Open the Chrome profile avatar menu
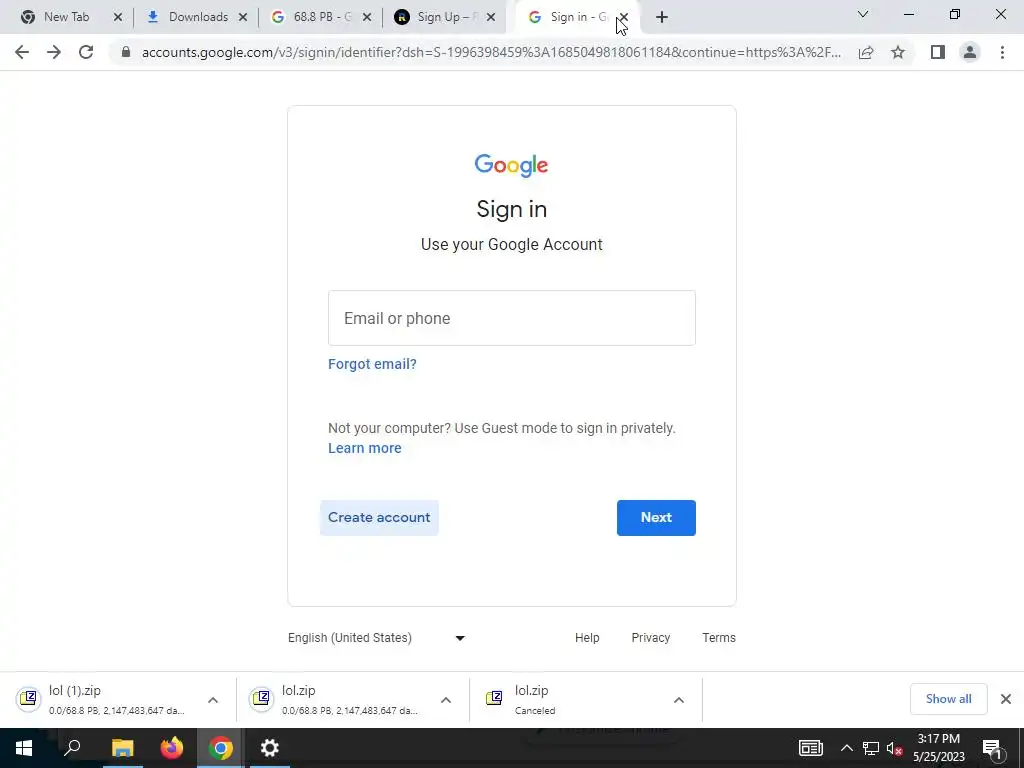The width and height of the screenshot is (1024, 768). point(970,52)
